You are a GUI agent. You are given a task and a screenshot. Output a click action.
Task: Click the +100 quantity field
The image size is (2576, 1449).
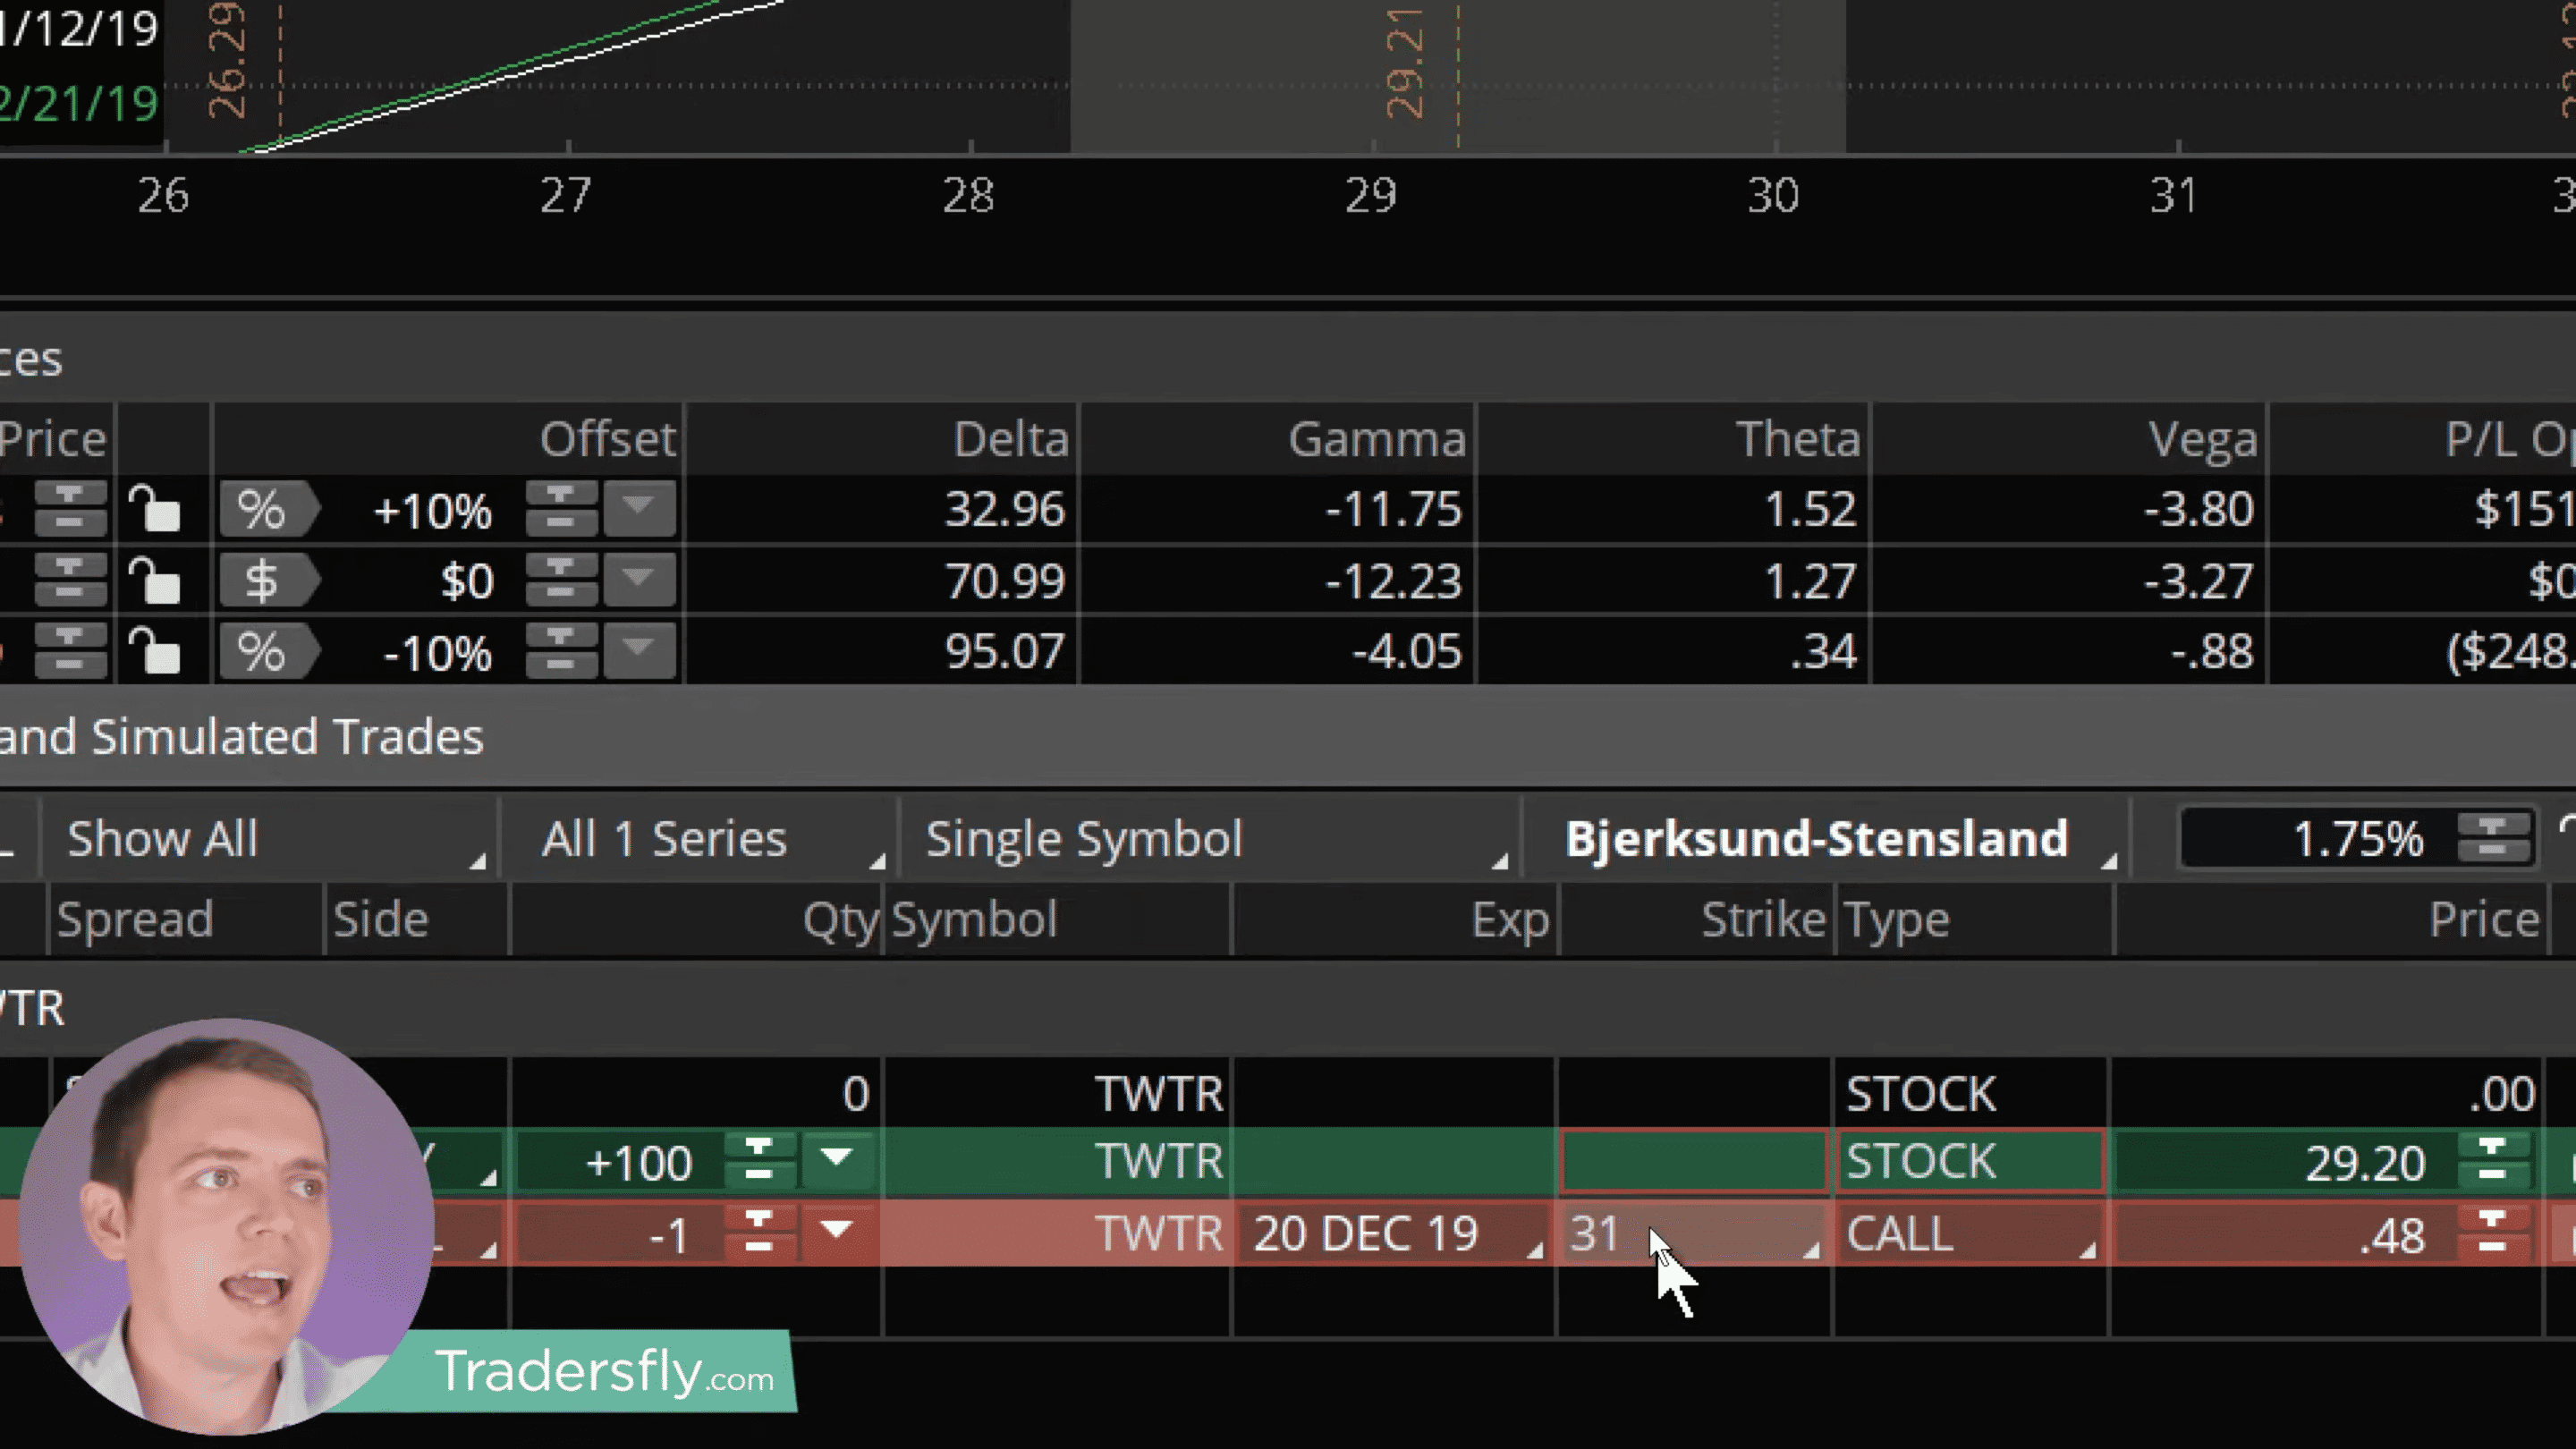[x=618, y=1162]
